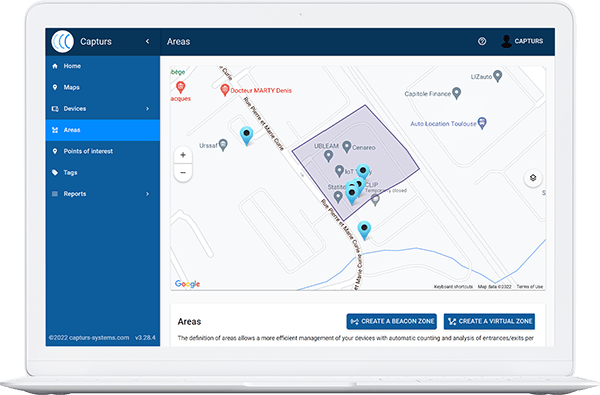
Task: Open the map Terms of Use link
Action: (530, 287)
